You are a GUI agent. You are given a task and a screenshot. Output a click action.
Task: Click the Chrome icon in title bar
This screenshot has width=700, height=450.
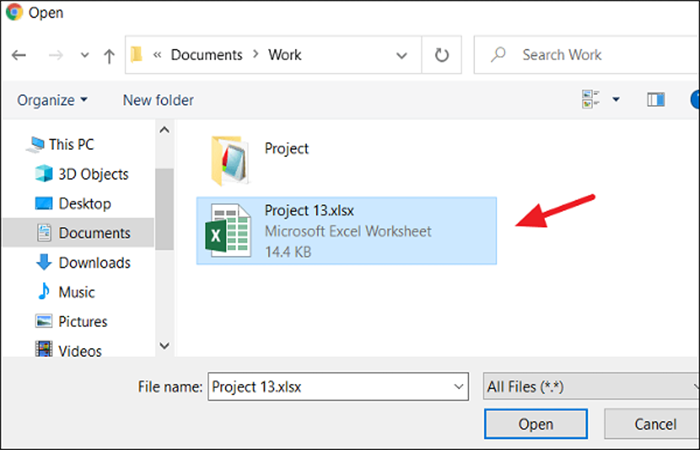14,12
